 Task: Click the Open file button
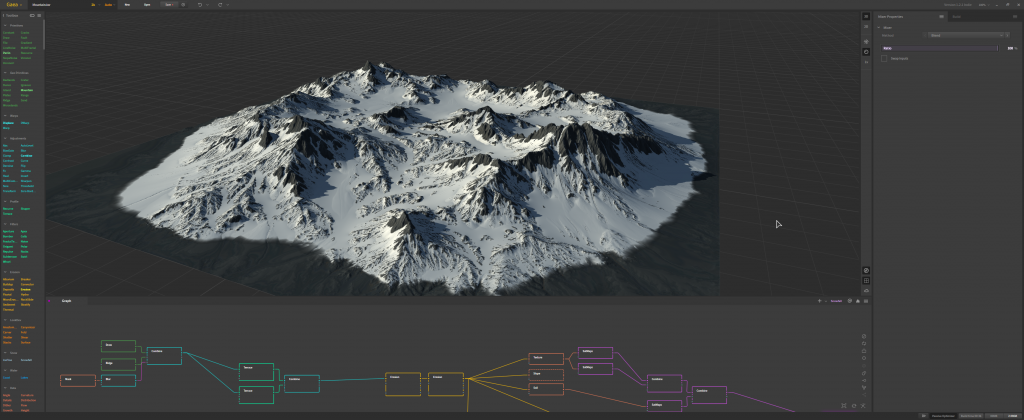click(147, 5)
